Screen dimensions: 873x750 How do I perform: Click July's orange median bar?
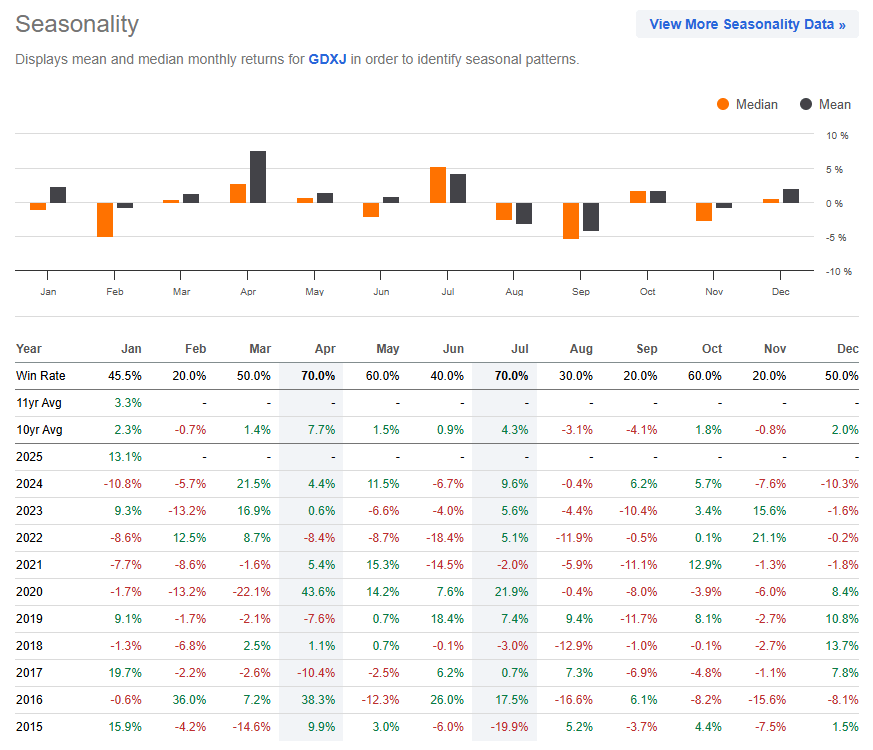440,185
